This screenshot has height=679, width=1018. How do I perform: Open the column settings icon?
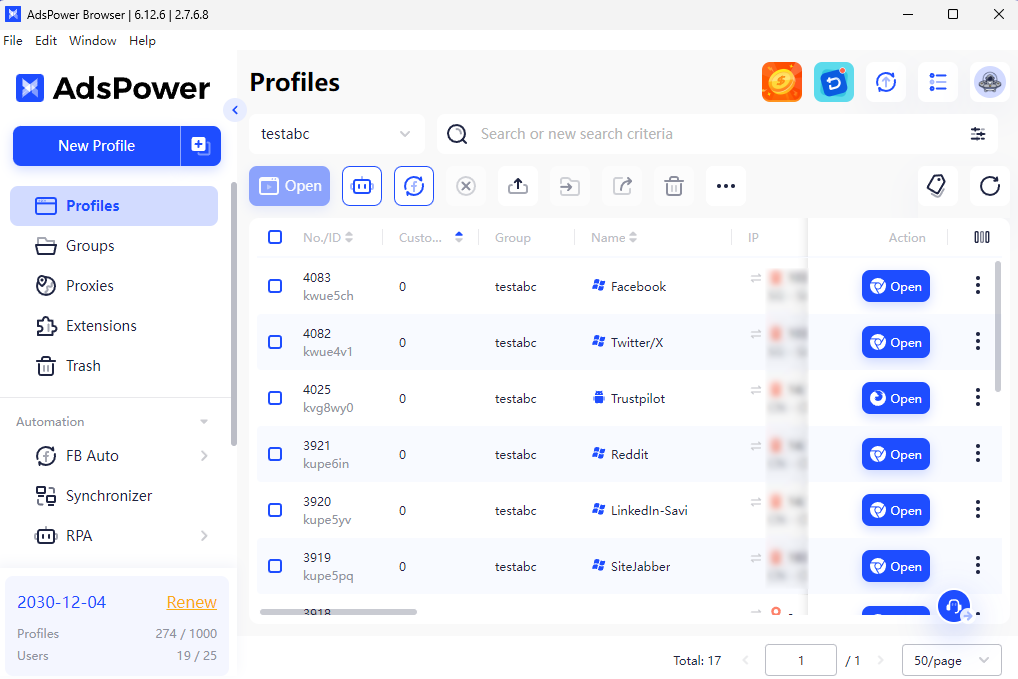[982, 238]
